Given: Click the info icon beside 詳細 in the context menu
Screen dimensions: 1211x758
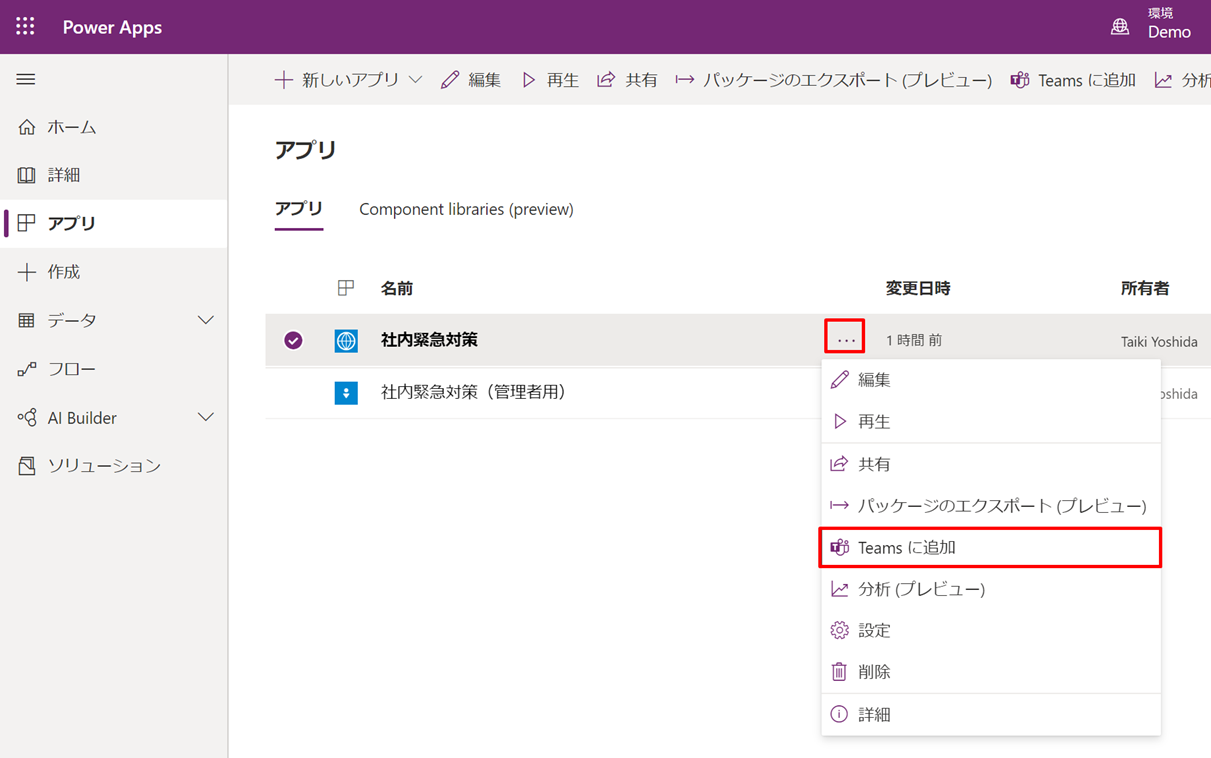Looking at the screenshot, I should [840, 714].
